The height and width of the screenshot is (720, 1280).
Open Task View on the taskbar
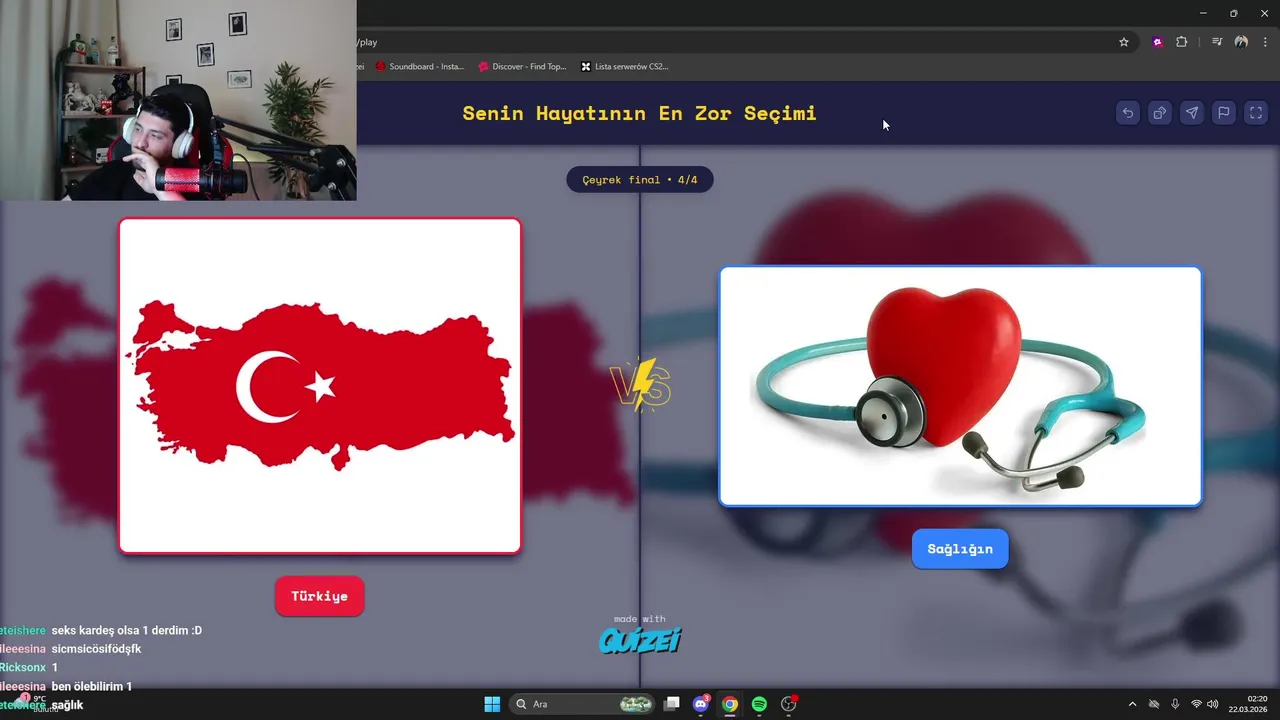tap(672, 704)
